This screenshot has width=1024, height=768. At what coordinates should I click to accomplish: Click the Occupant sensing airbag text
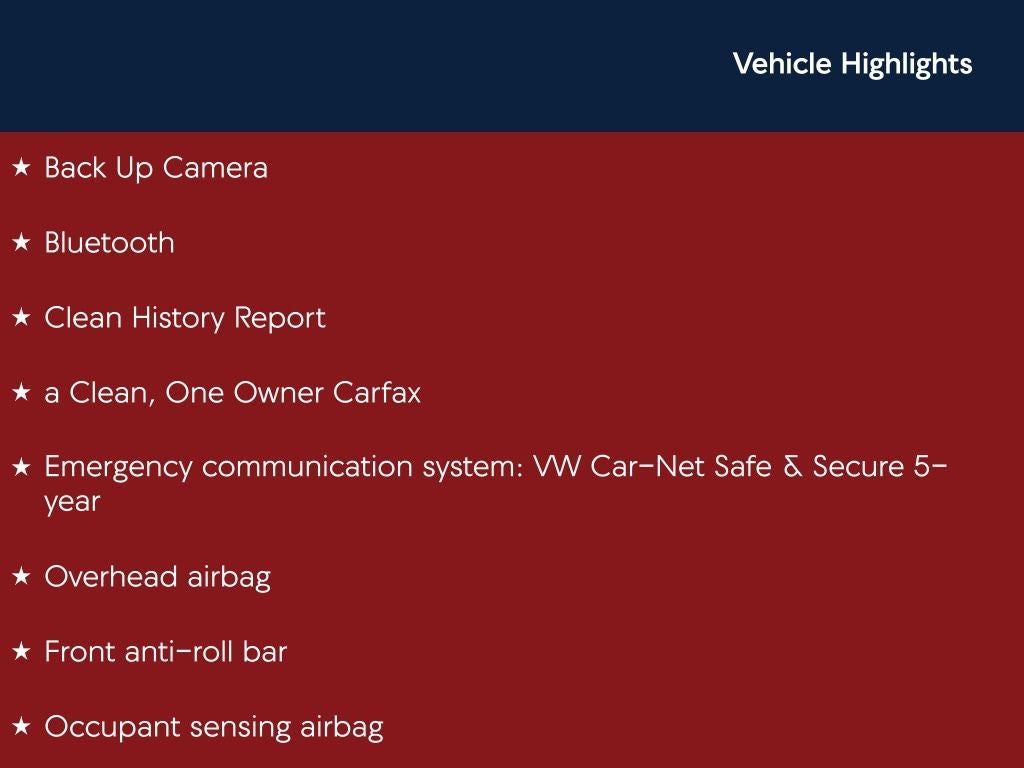click(x=213, y=727)
